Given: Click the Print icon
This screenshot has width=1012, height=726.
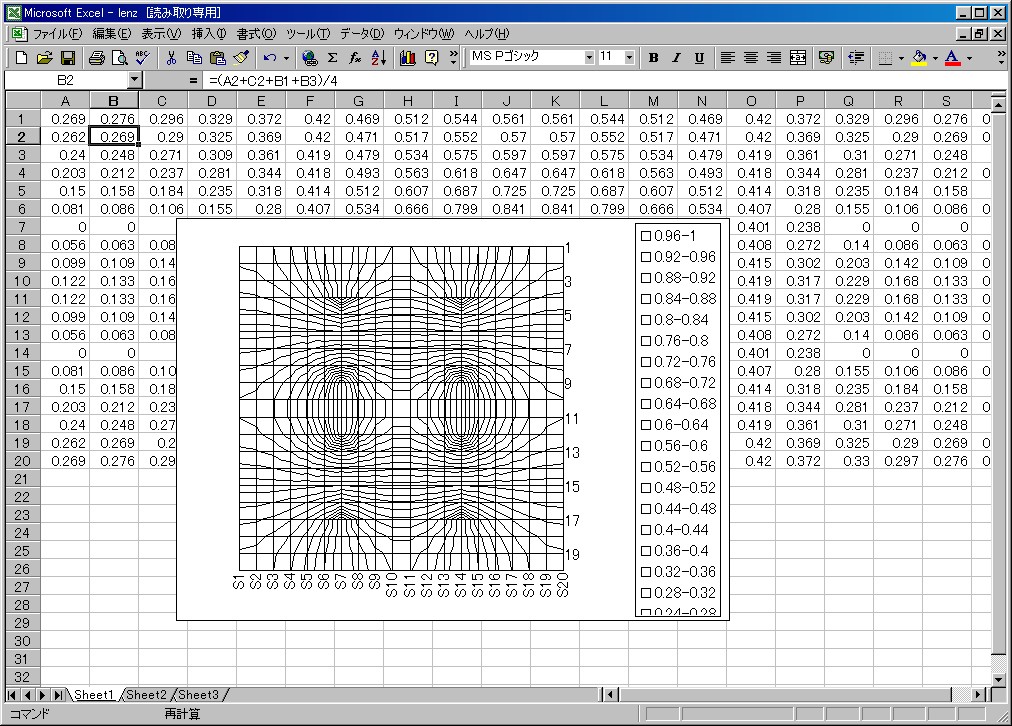Looking at the screenshot, I should pos(97,58).
